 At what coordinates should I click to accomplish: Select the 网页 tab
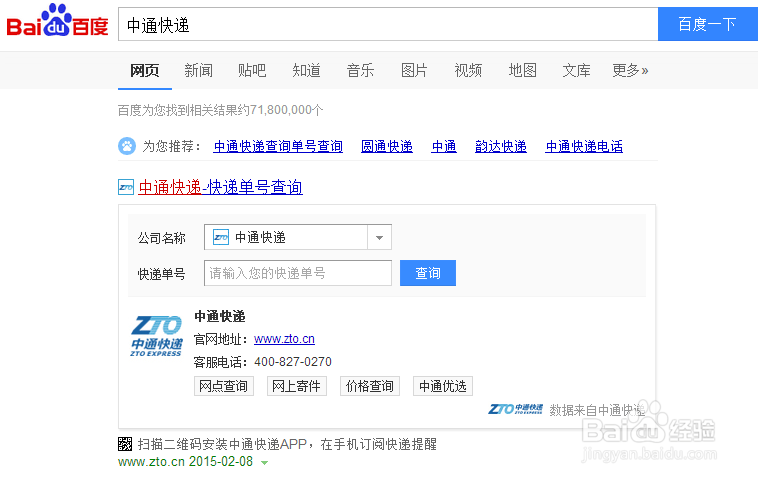pyautogui.click(x=145, y=71)
